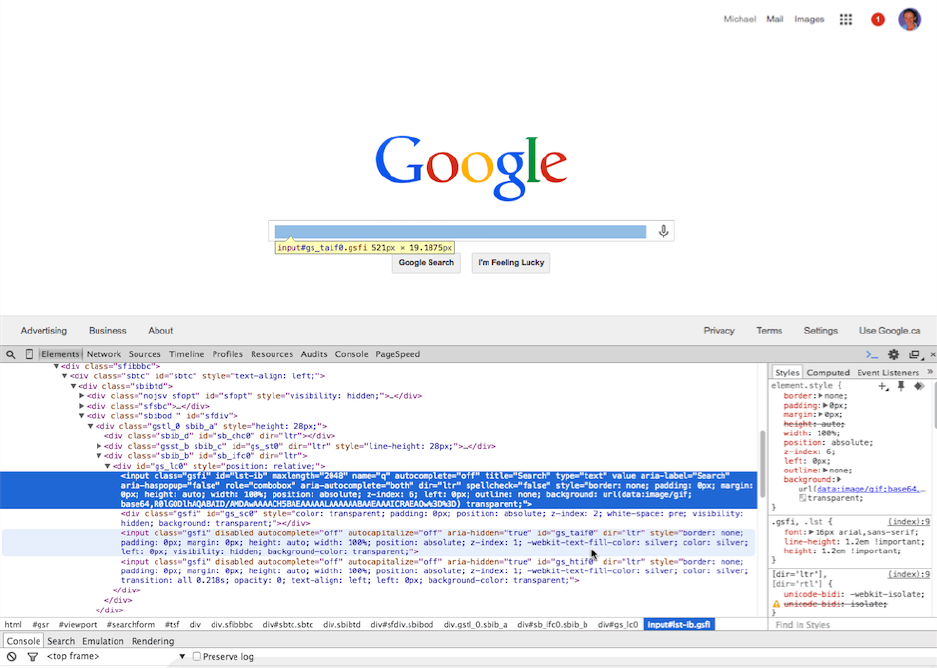Toggle device mode phone icon
The height and width of the screenshot is (668, 937).
(x=29, y=354)
